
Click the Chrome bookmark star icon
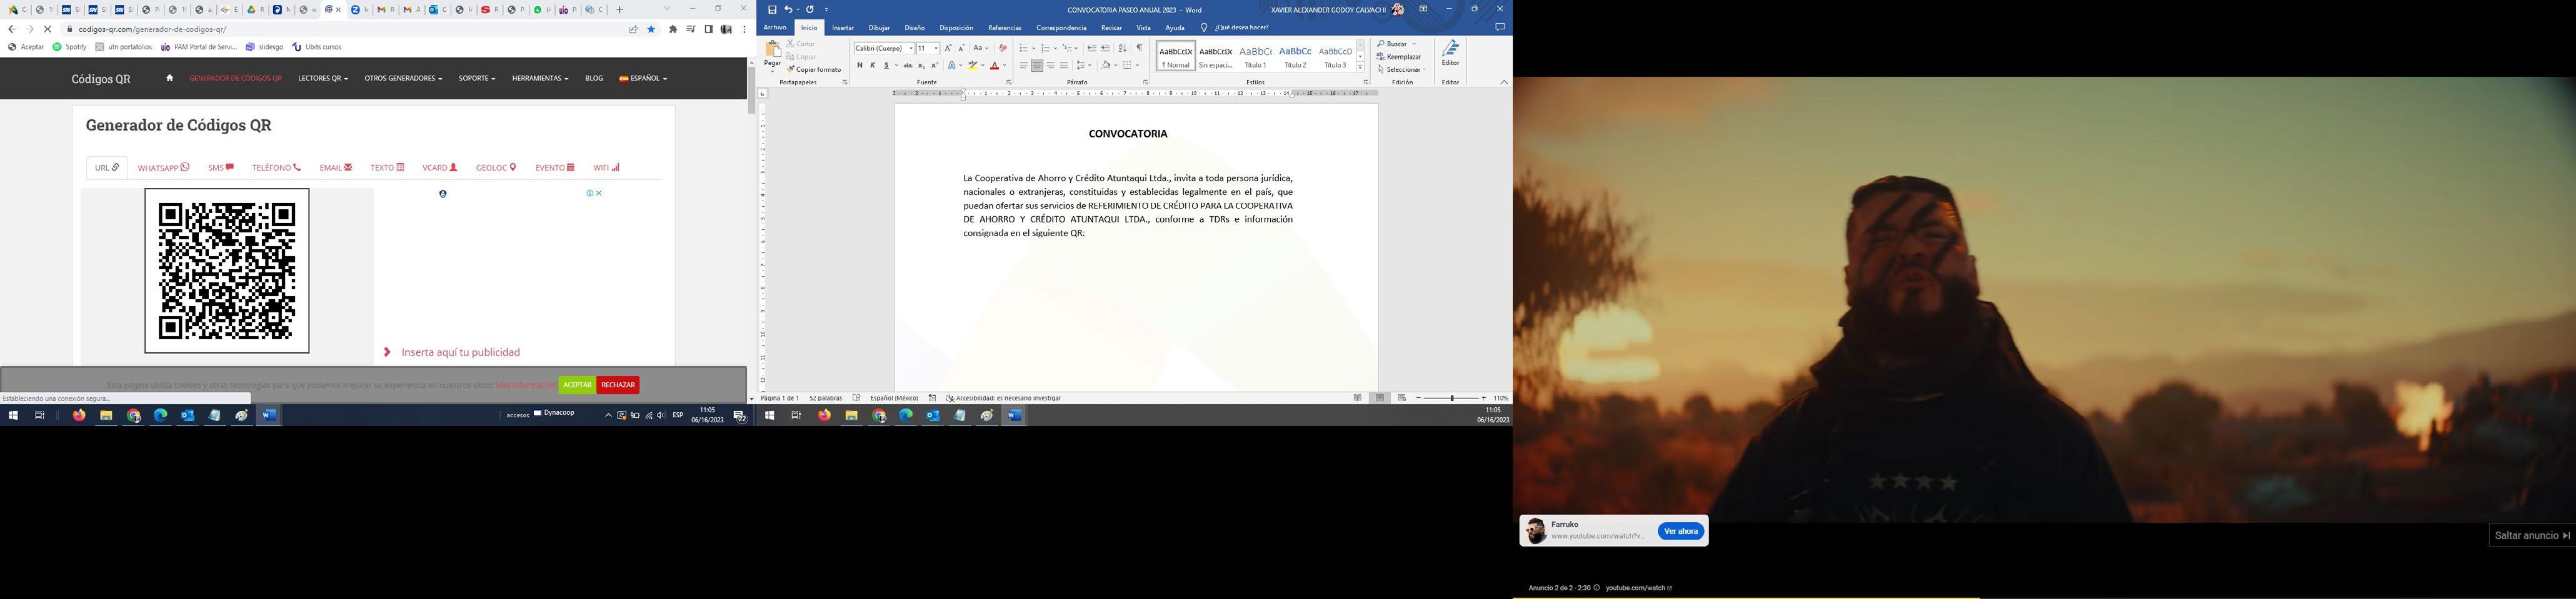(651, 30)
